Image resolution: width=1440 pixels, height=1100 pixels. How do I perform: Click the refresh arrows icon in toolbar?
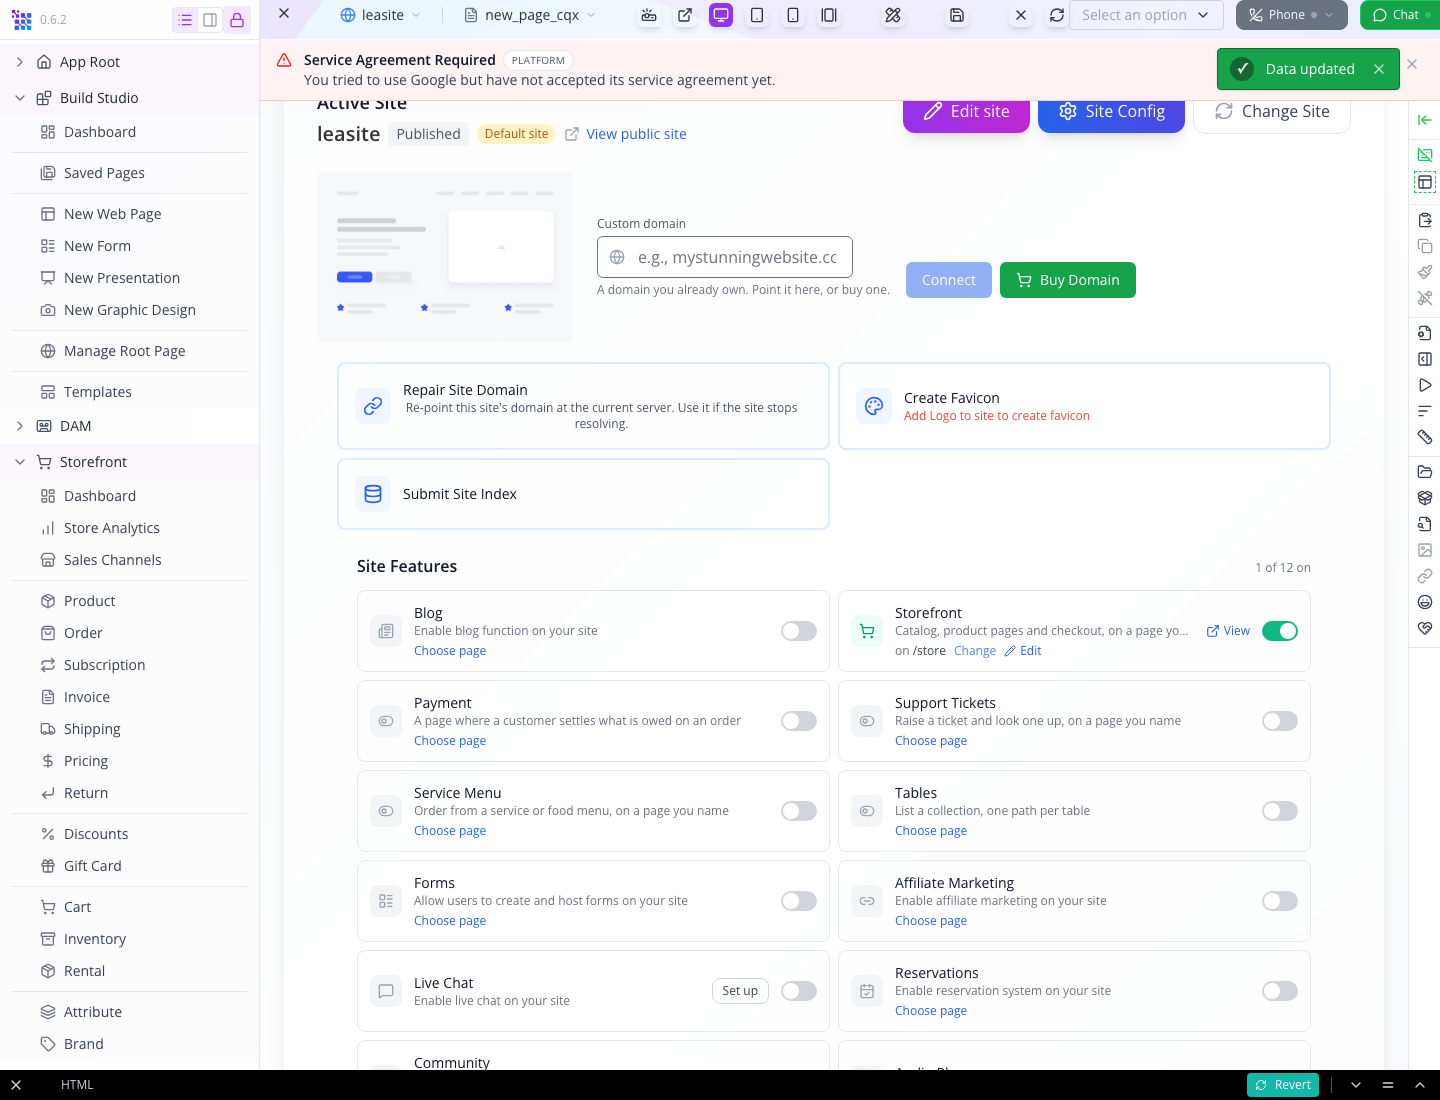1057,15
